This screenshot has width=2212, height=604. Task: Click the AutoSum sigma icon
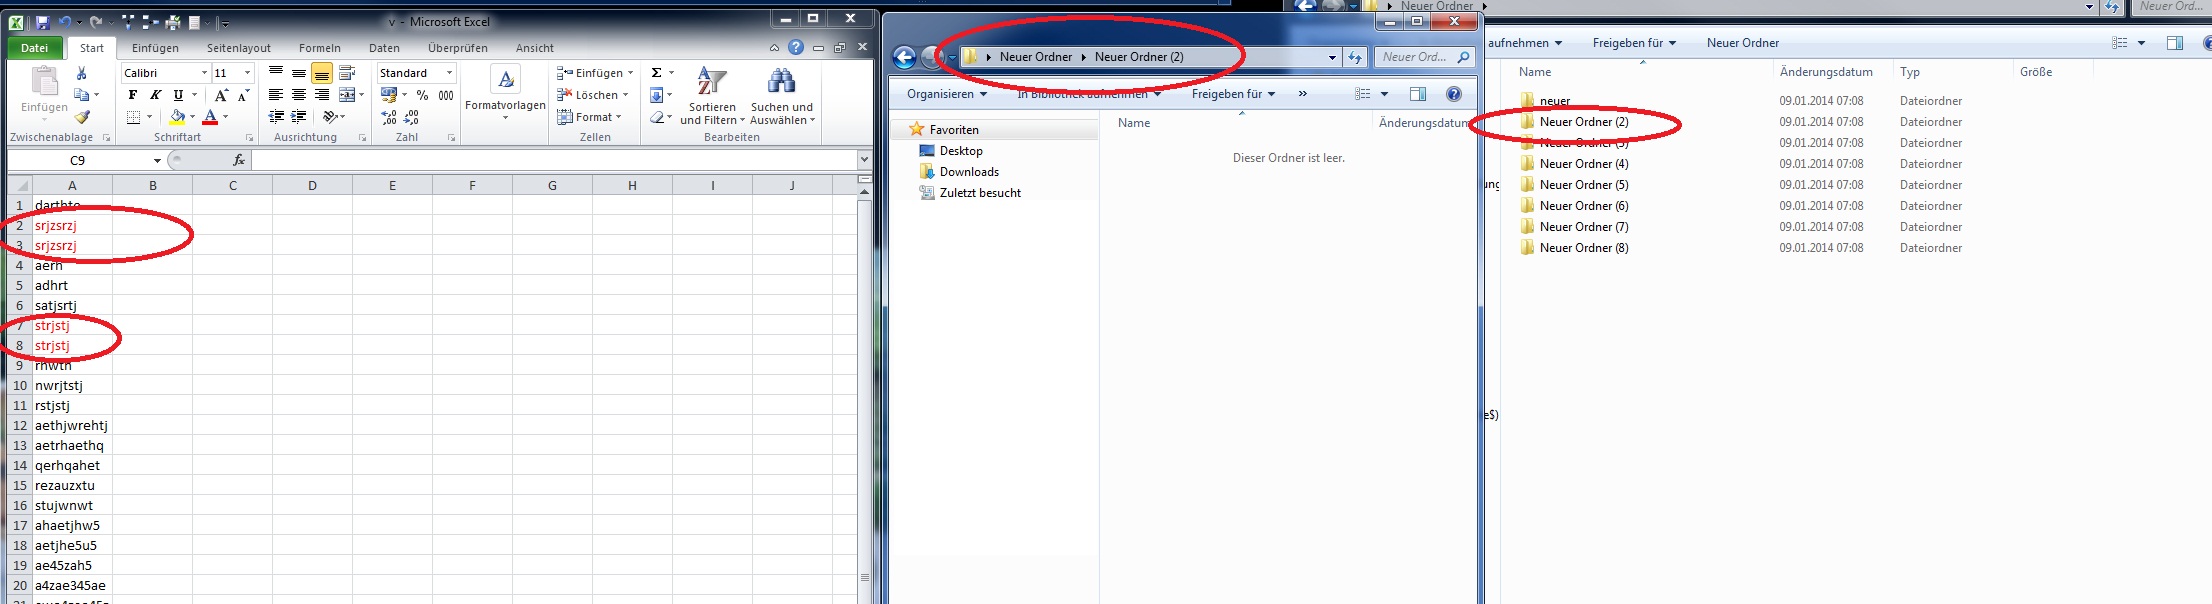(x=656, y=73)
